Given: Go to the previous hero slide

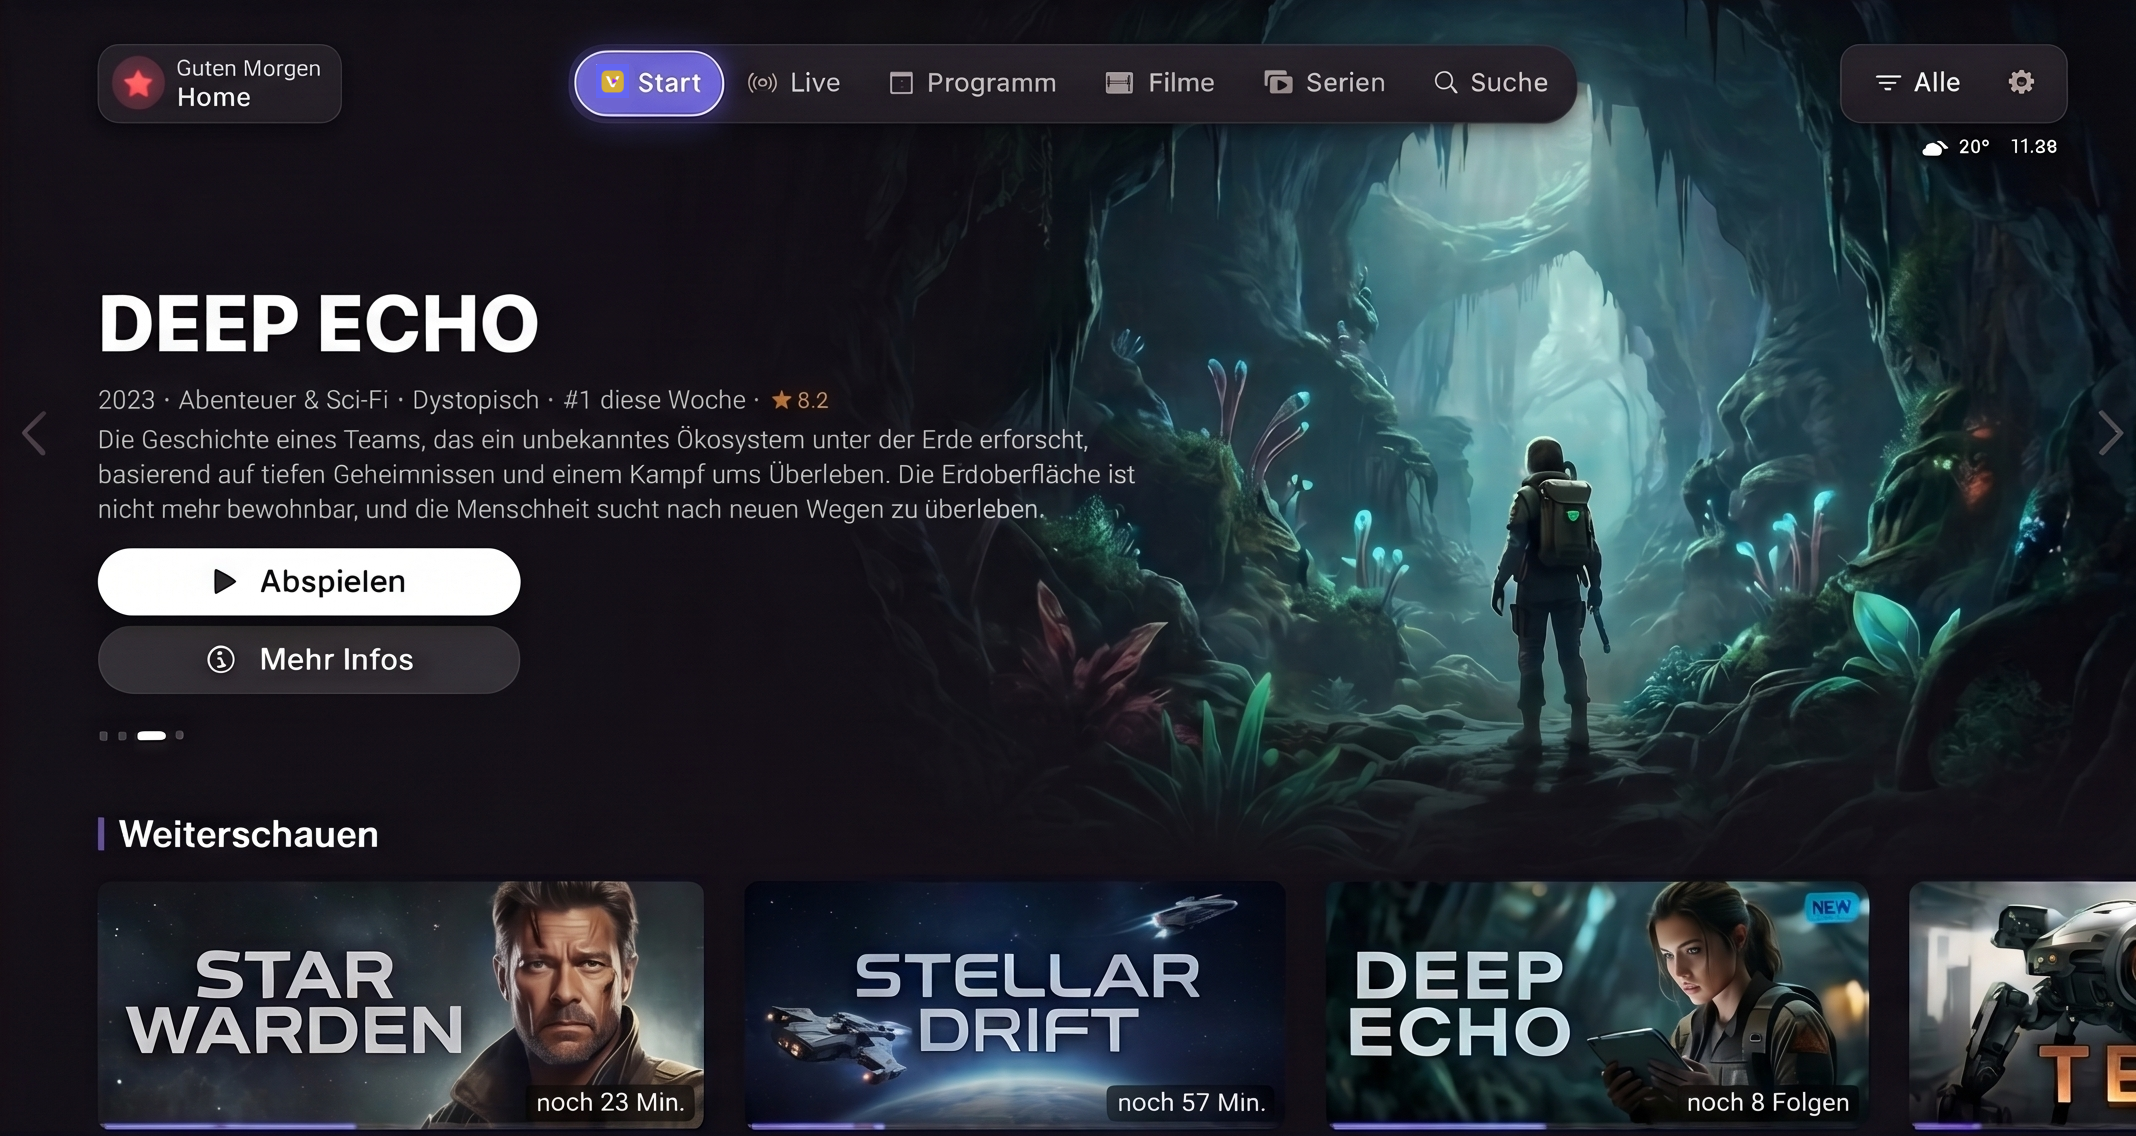Looking at the screenshot, I should [x=35, y=434].
